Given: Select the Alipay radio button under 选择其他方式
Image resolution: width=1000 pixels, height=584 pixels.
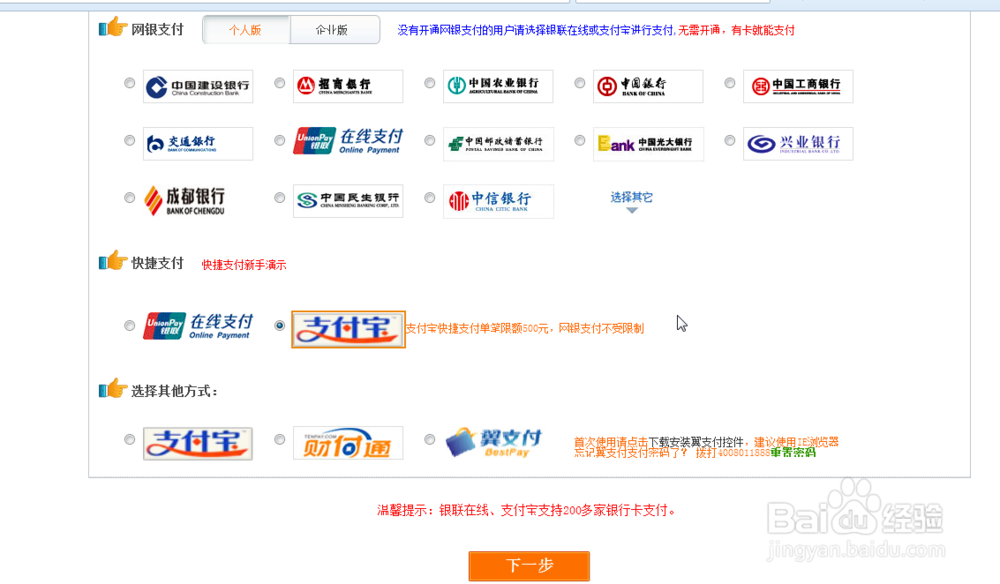Looking at the screenshot, I should point(129,439).
